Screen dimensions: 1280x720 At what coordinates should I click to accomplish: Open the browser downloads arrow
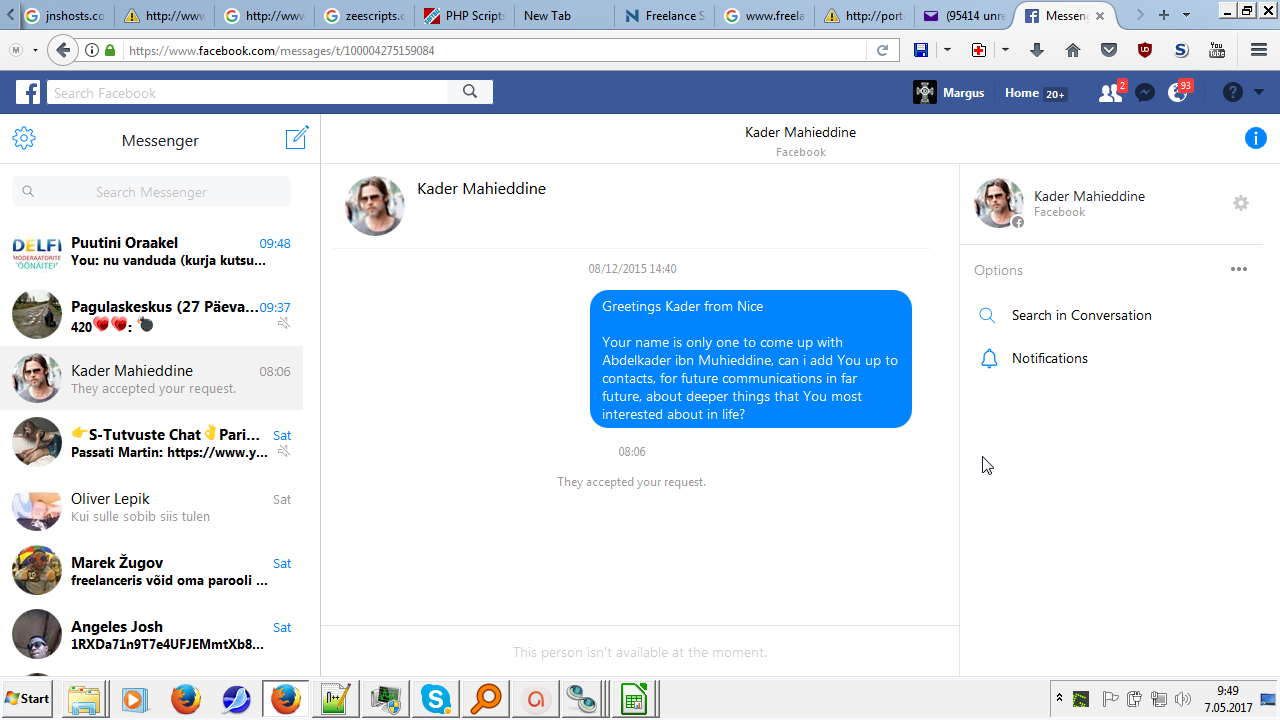(1037, 50)
